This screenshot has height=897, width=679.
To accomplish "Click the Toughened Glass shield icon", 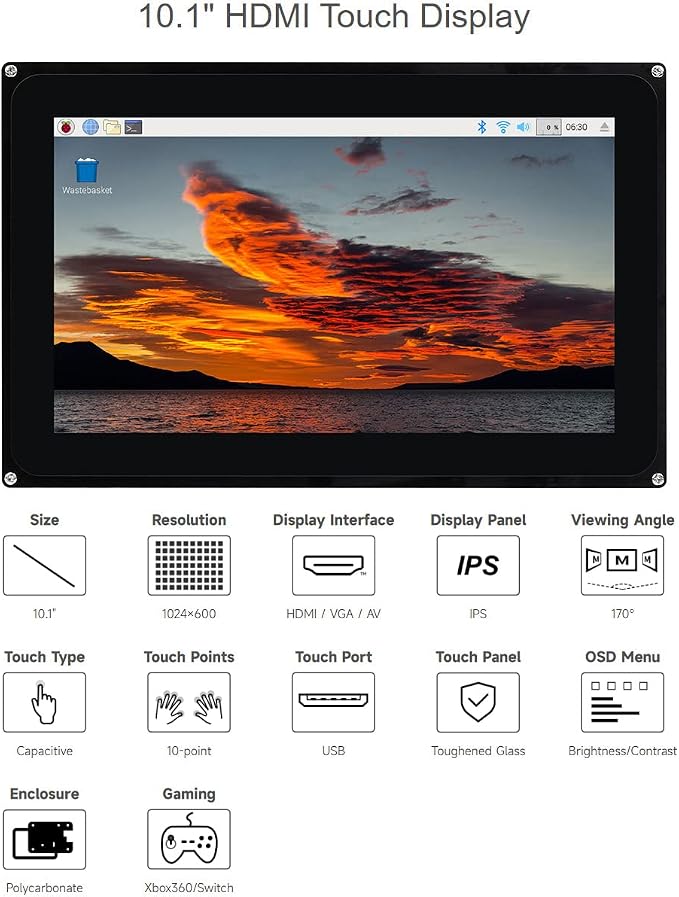I will click(x=478, y=702).
